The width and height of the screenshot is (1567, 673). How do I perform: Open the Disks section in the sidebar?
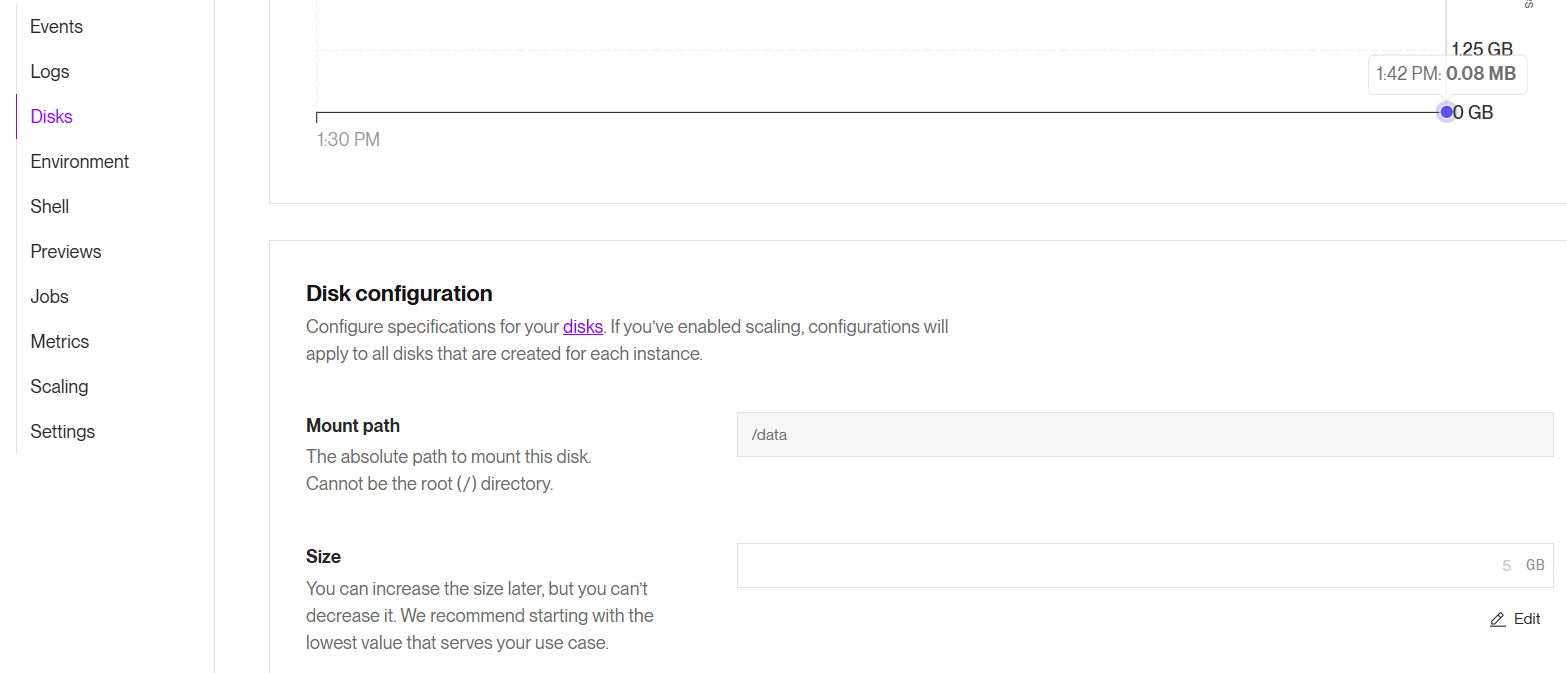click(50, 116)
